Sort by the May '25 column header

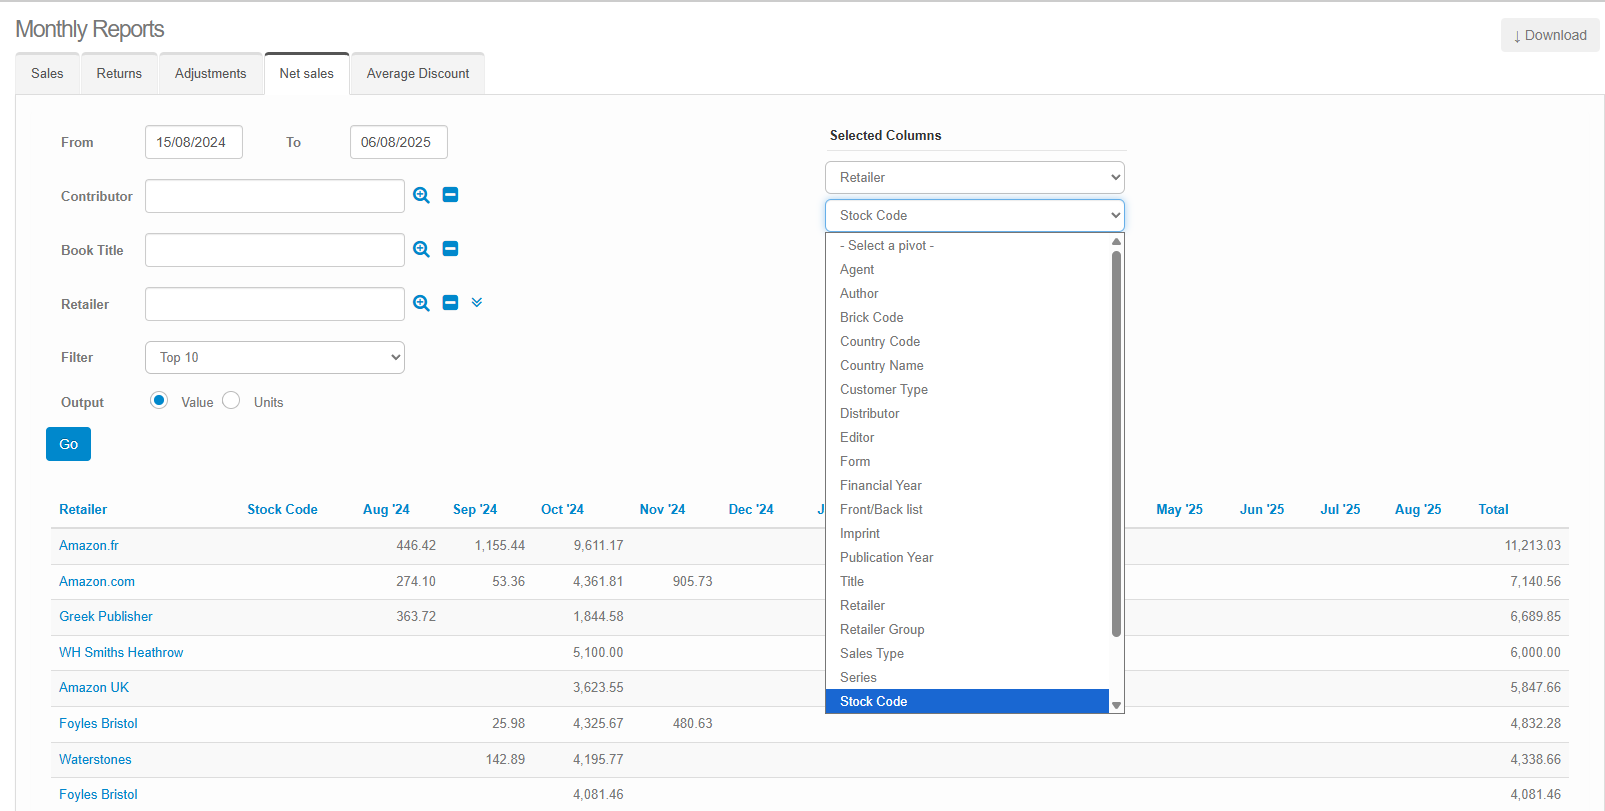(x=1179, y=509)
